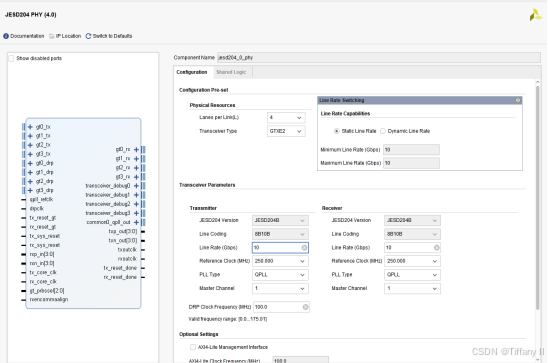Open Transmitter JESD204 Version dropdown
The width and height of the screenshot is (548, 363).
pos(280,220)
